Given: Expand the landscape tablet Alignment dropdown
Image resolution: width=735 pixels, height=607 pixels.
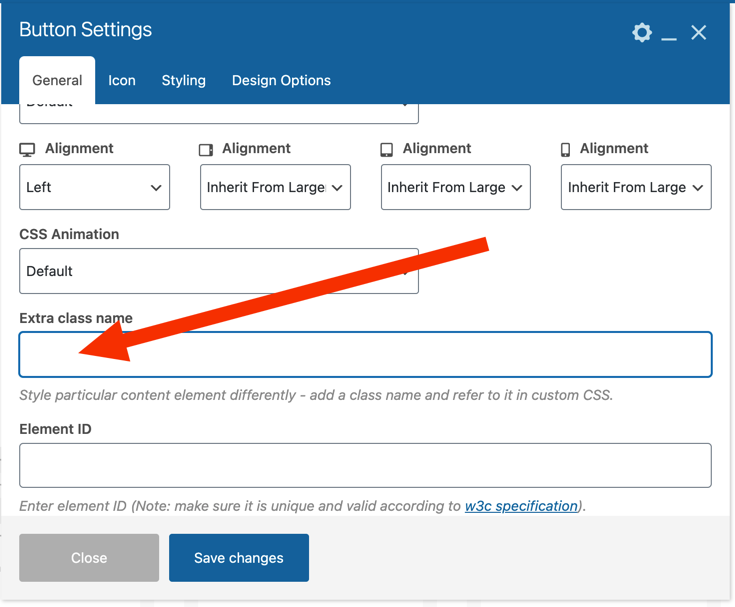Looking at the screenshot, I should click(x=275, y=187).
